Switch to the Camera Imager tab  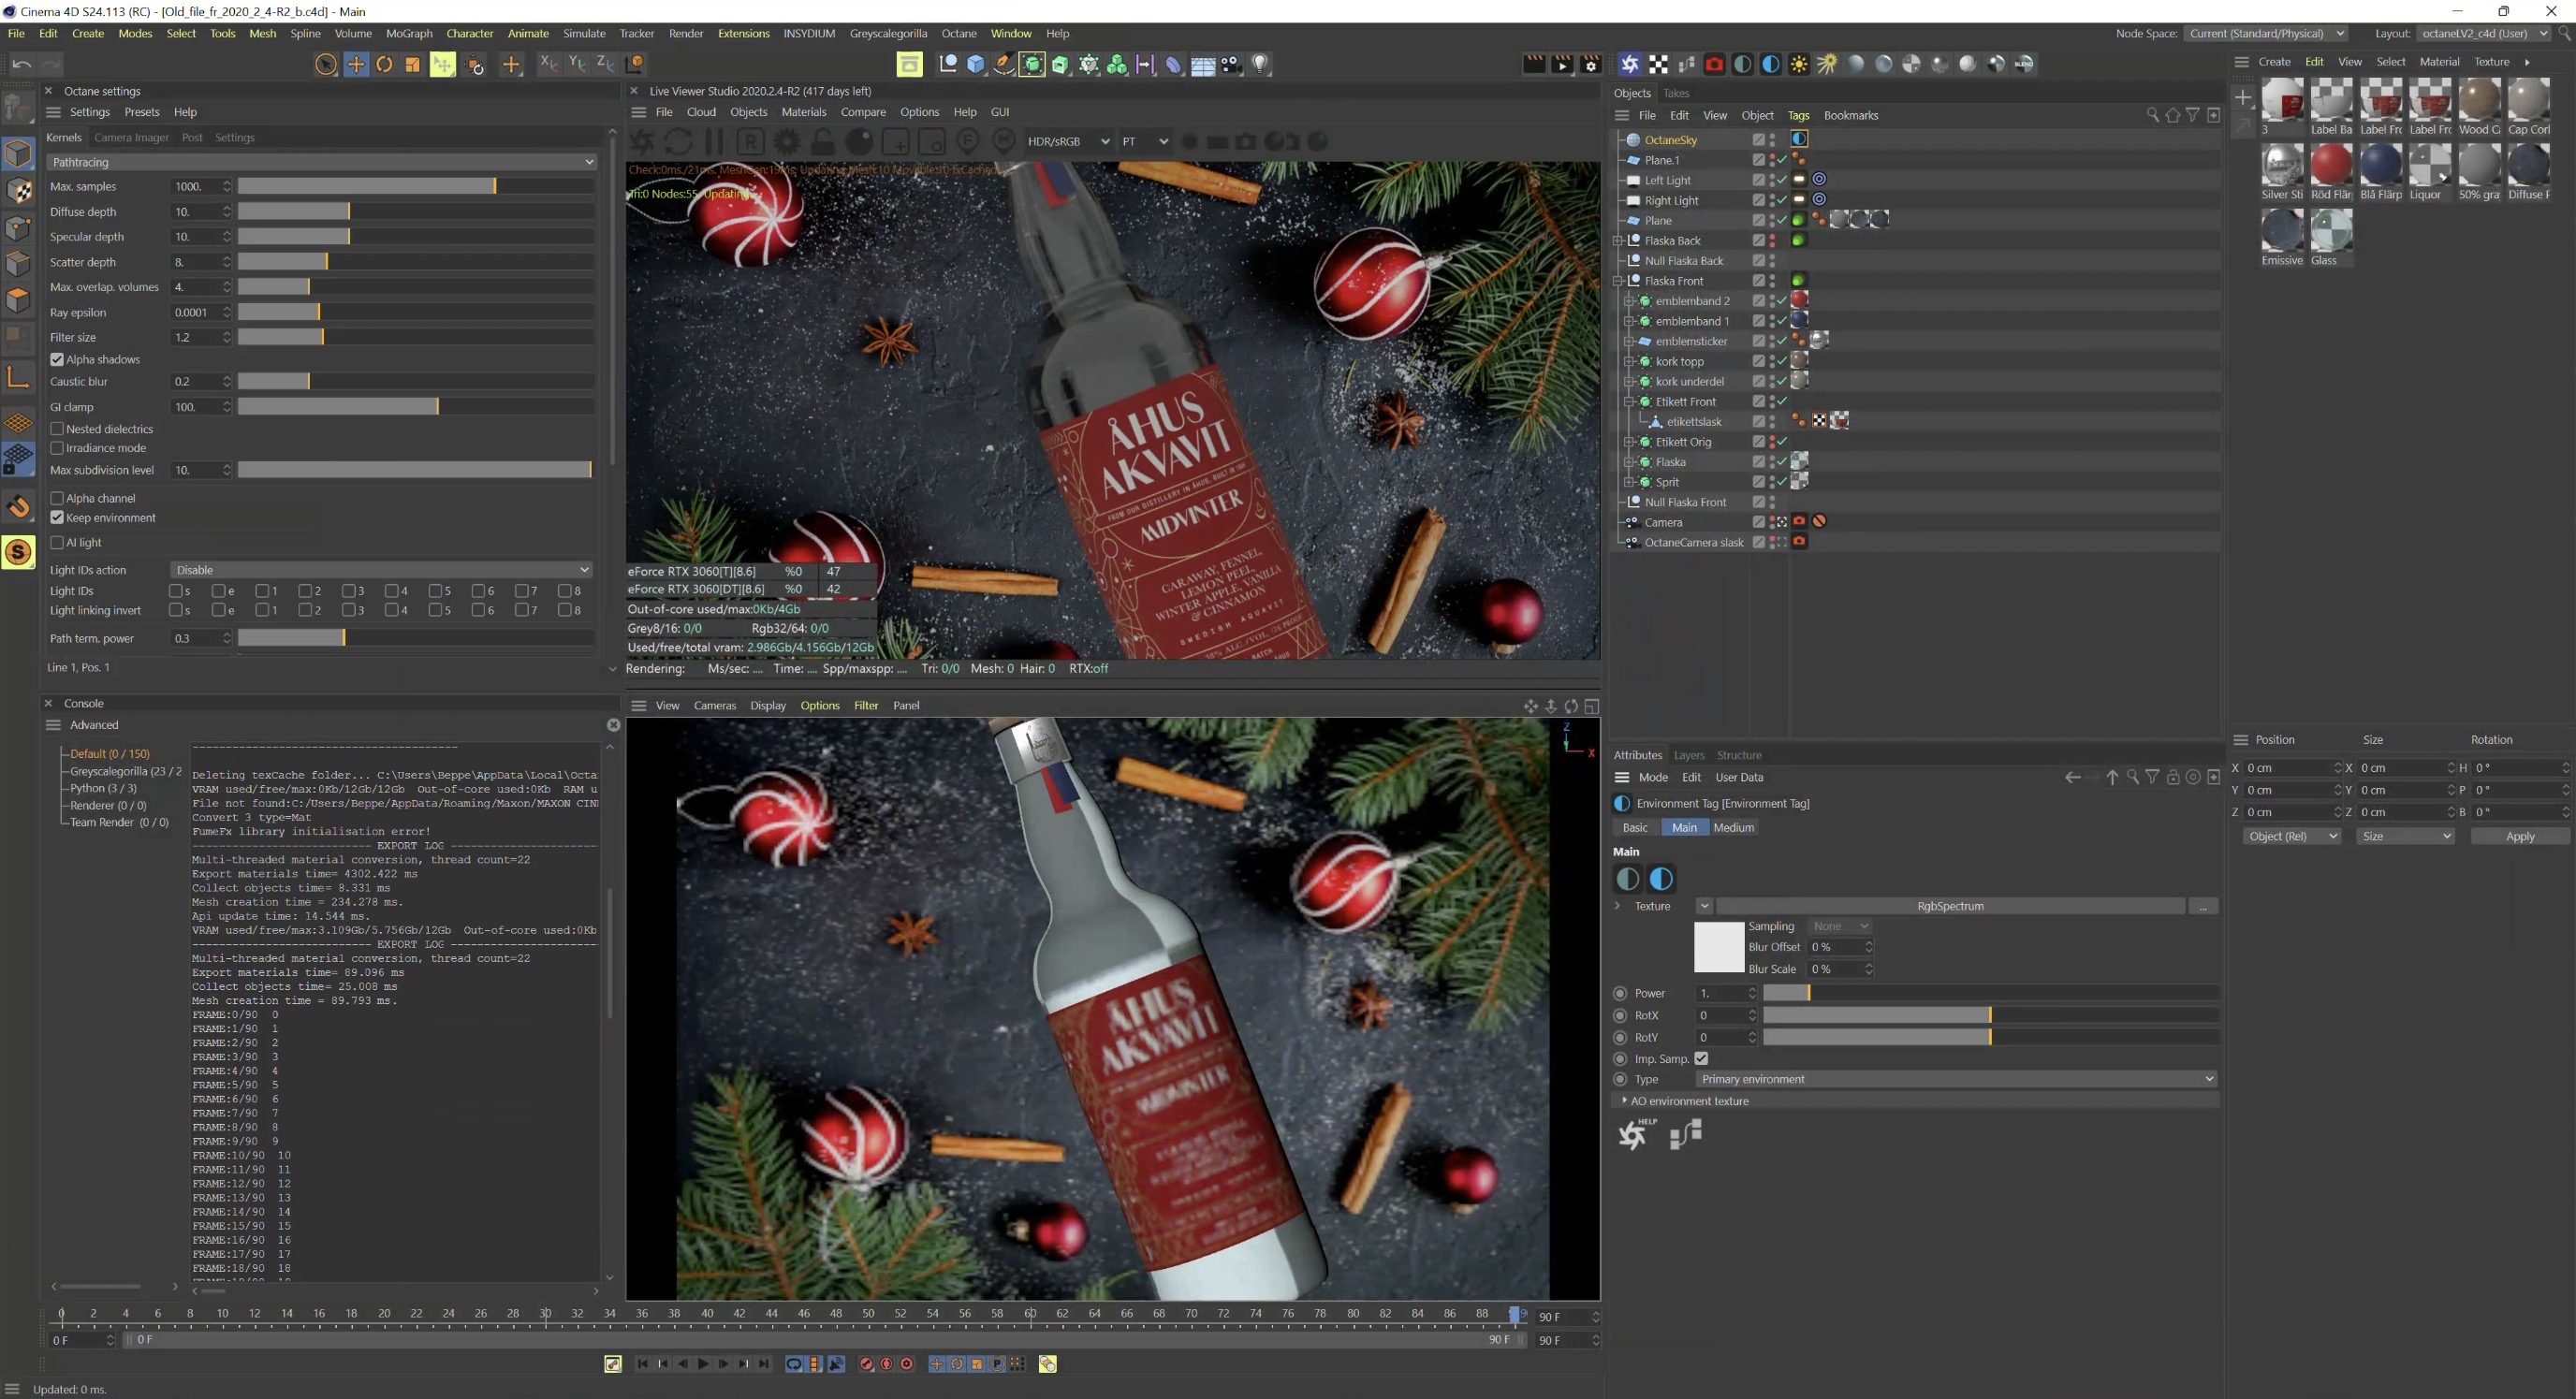point(131,138)
